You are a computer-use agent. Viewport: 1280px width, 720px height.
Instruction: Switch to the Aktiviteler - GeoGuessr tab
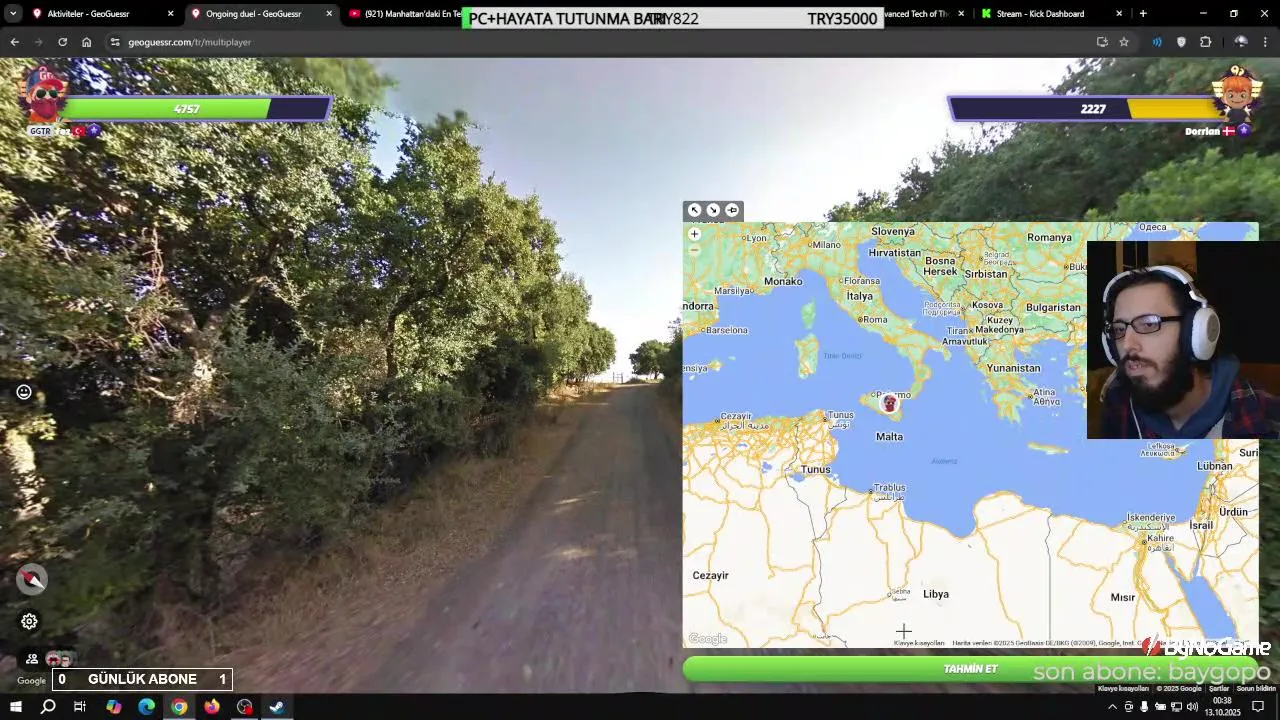[x=95, y=14]
